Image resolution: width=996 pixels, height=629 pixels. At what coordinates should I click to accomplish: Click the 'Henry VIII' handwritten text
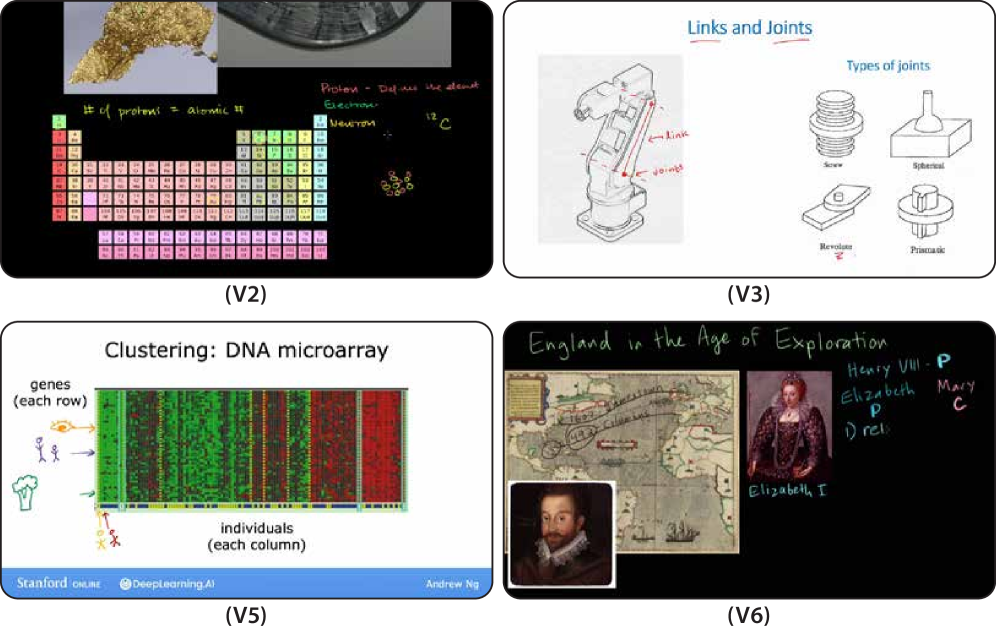(x=884, y=369)
